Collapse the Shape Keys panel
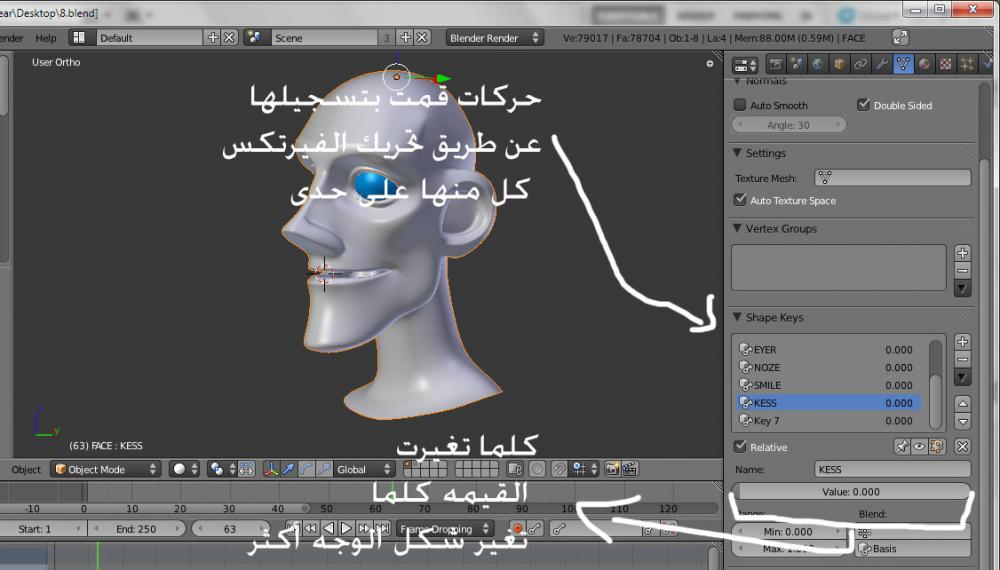 pos(738,316)
